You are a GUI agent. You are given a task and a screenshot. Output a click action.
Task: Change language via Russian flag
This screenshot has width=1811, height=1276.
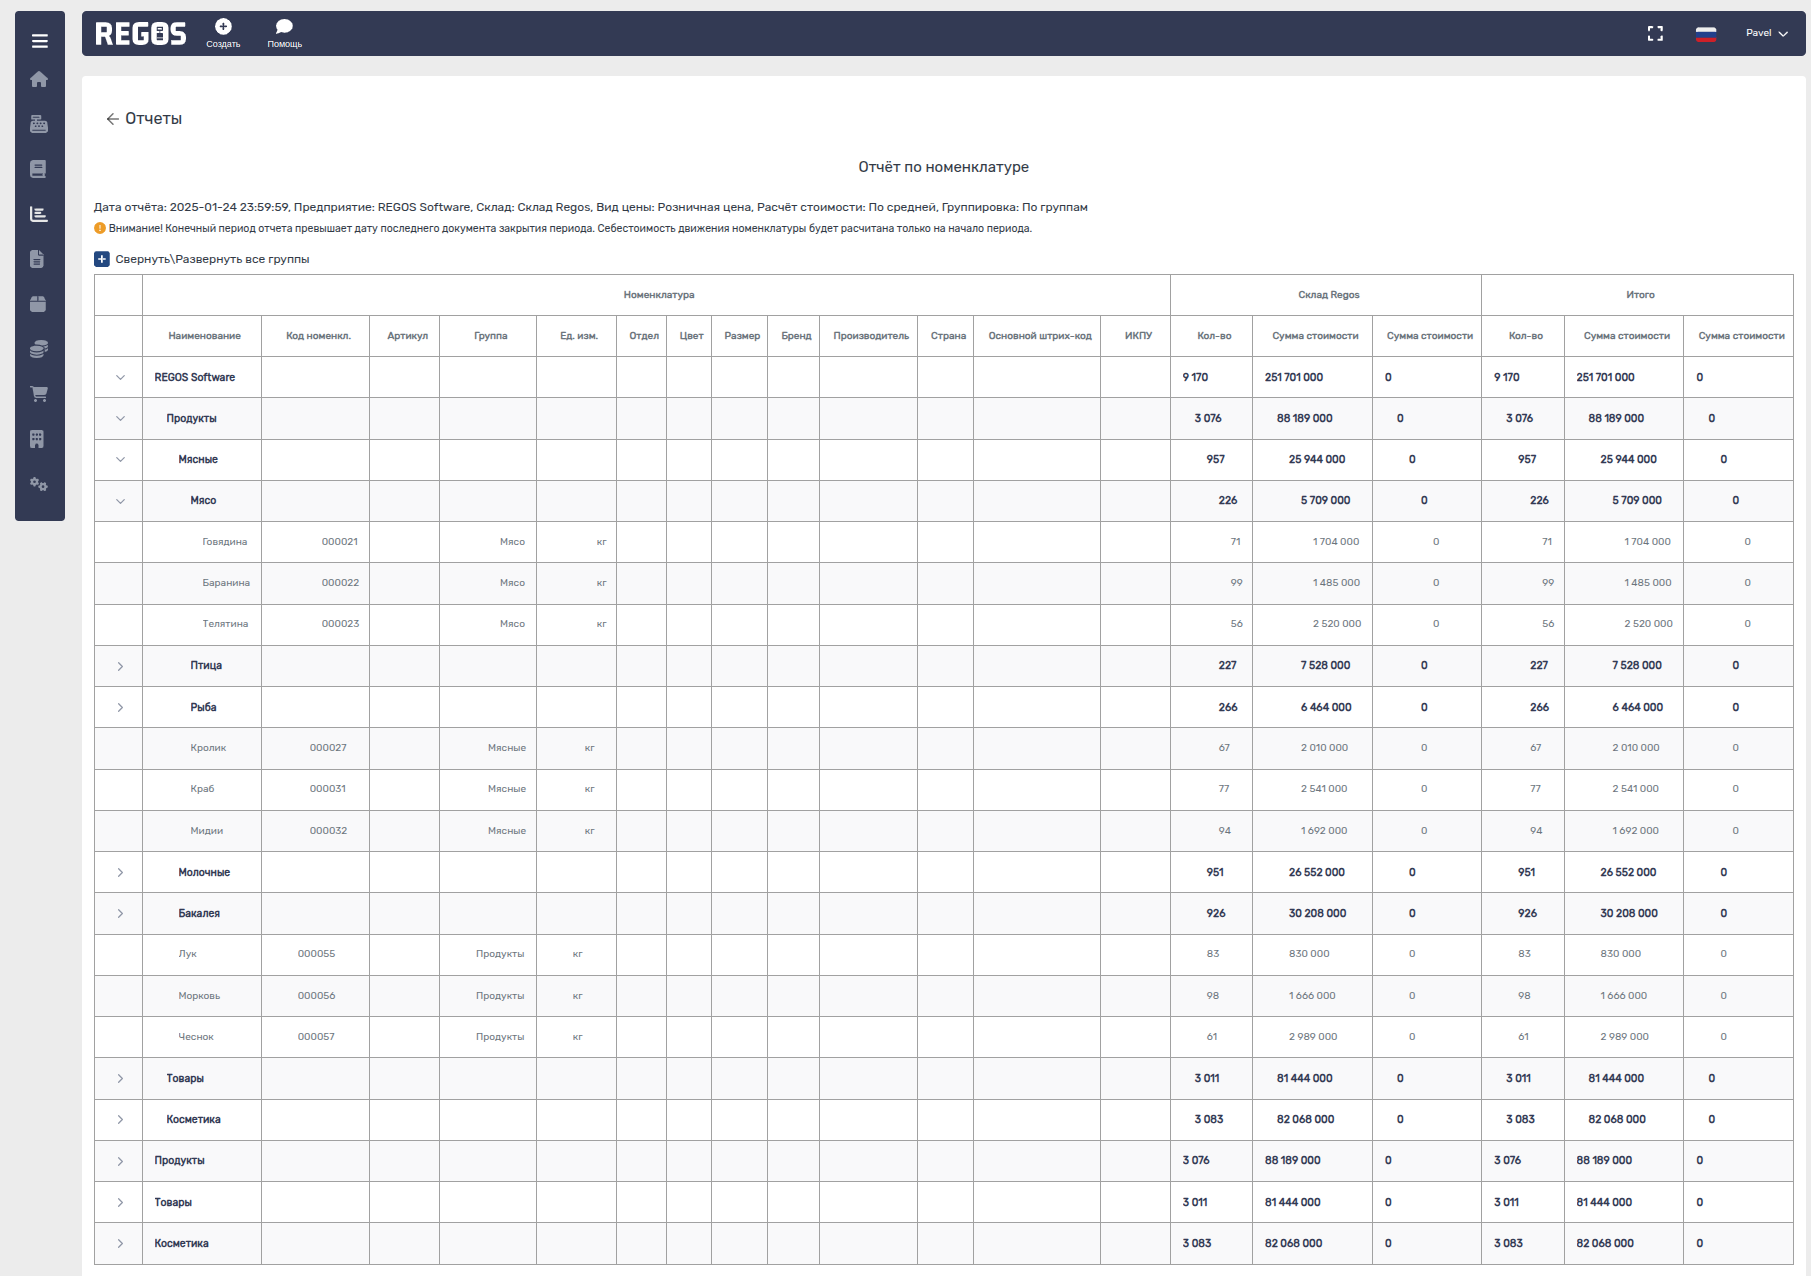(1706, 34)
